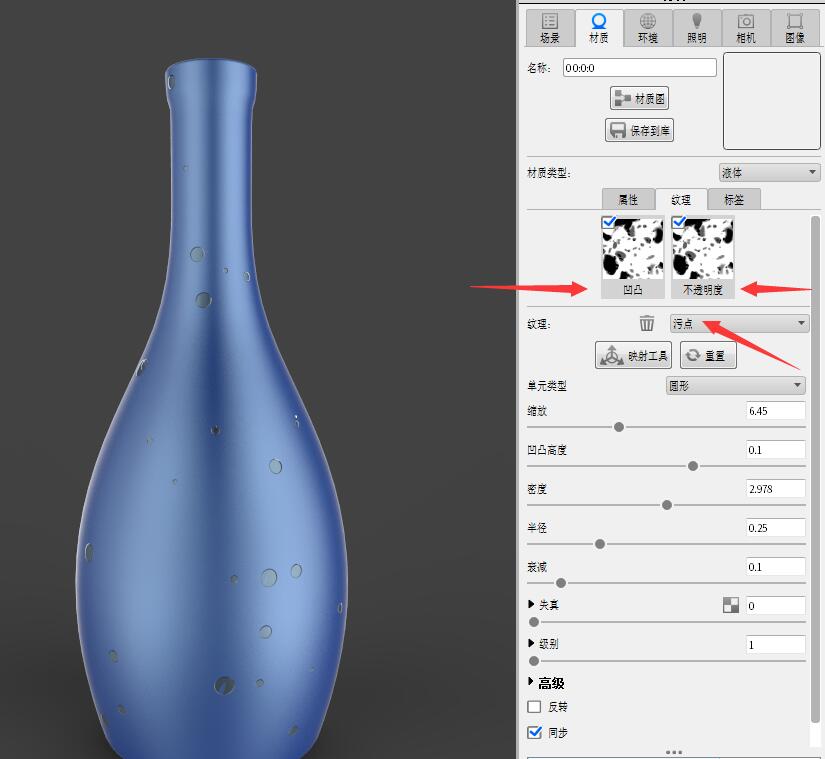Click the 映射工具 mapping tool button
The height and width of the screenshot is (759, 825).
(633, 355)
